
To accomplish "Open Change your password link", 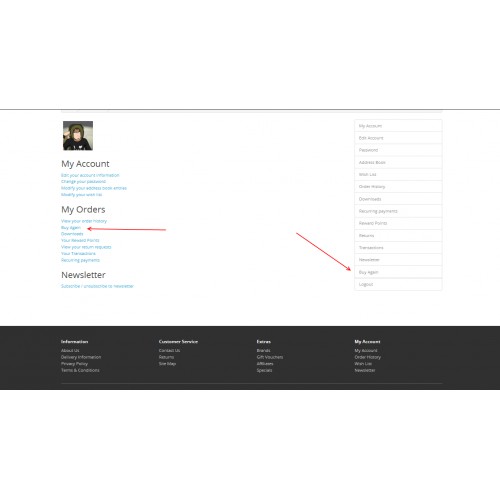I will click(83, 182).
